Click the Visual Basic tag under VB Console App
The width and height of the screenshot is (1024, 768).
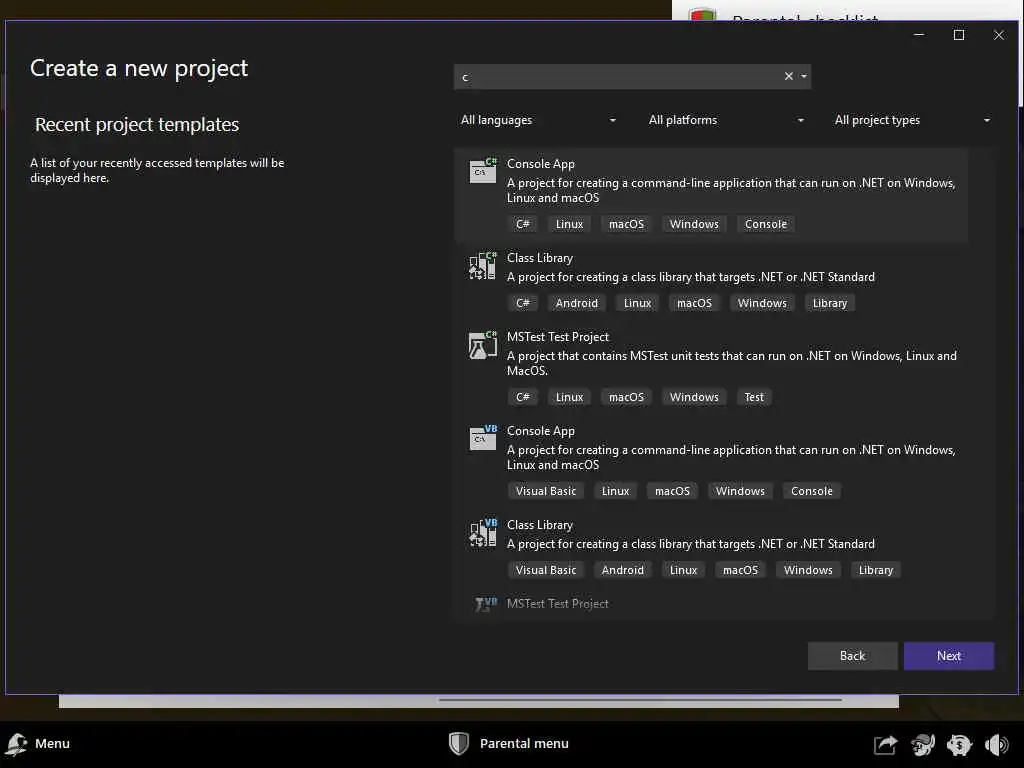546,491
